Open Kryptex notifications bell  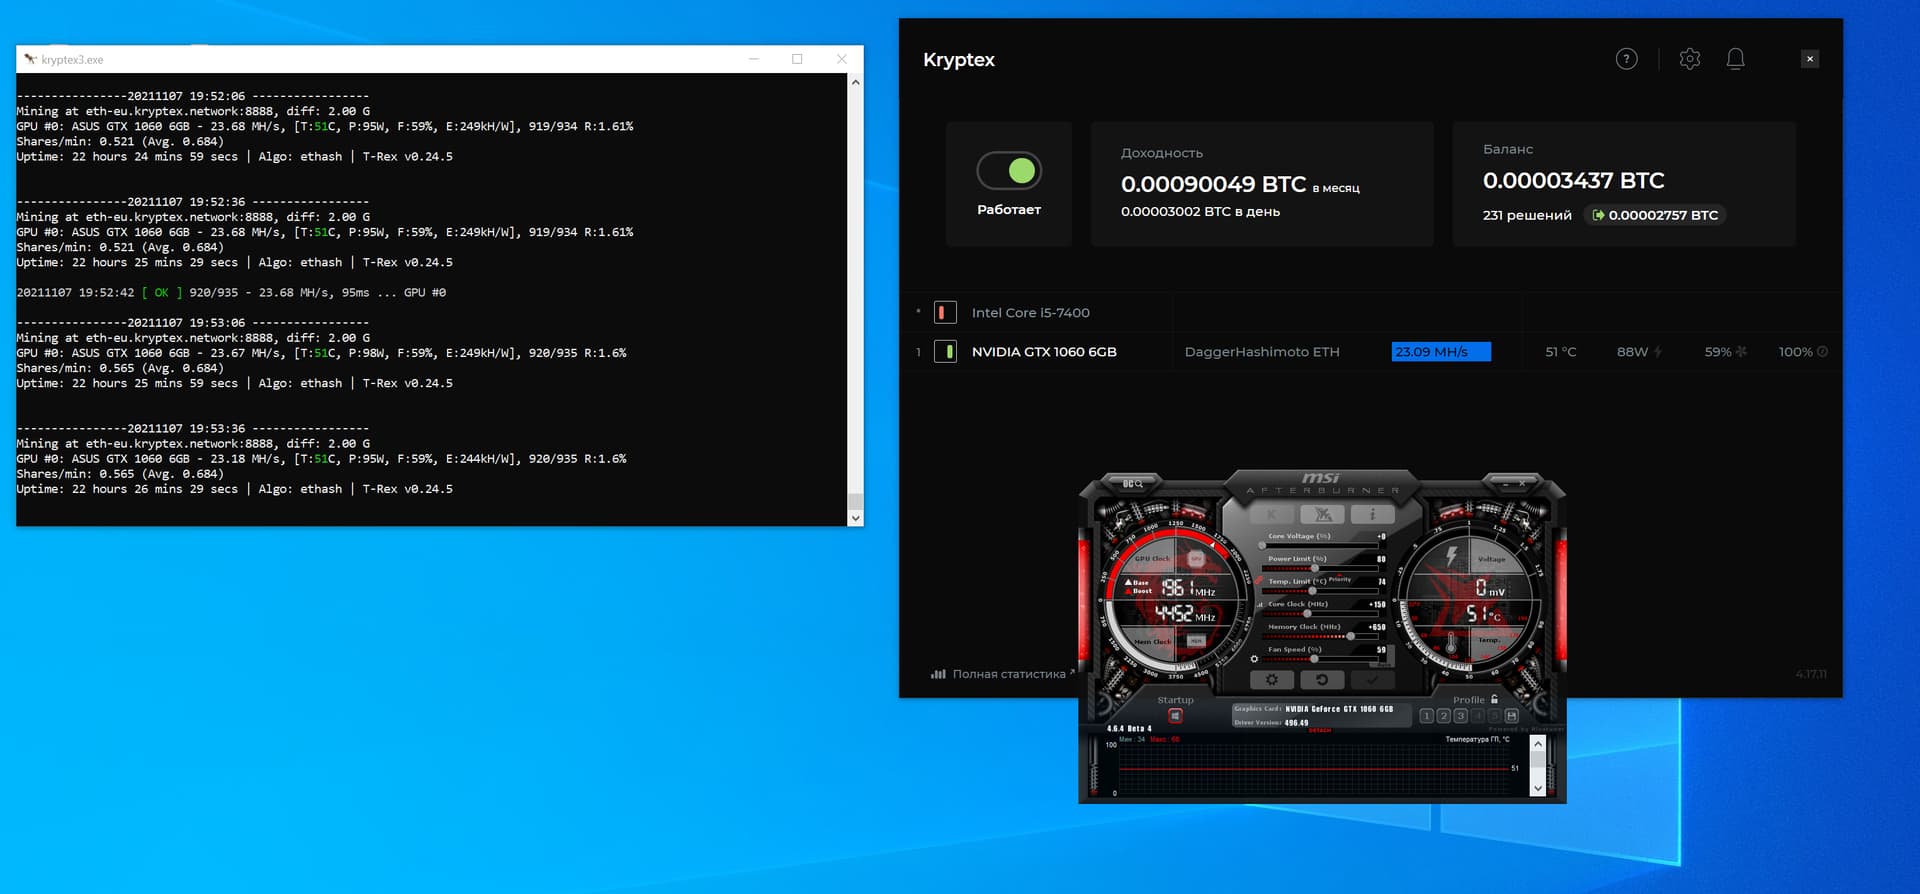[1736, 59]
